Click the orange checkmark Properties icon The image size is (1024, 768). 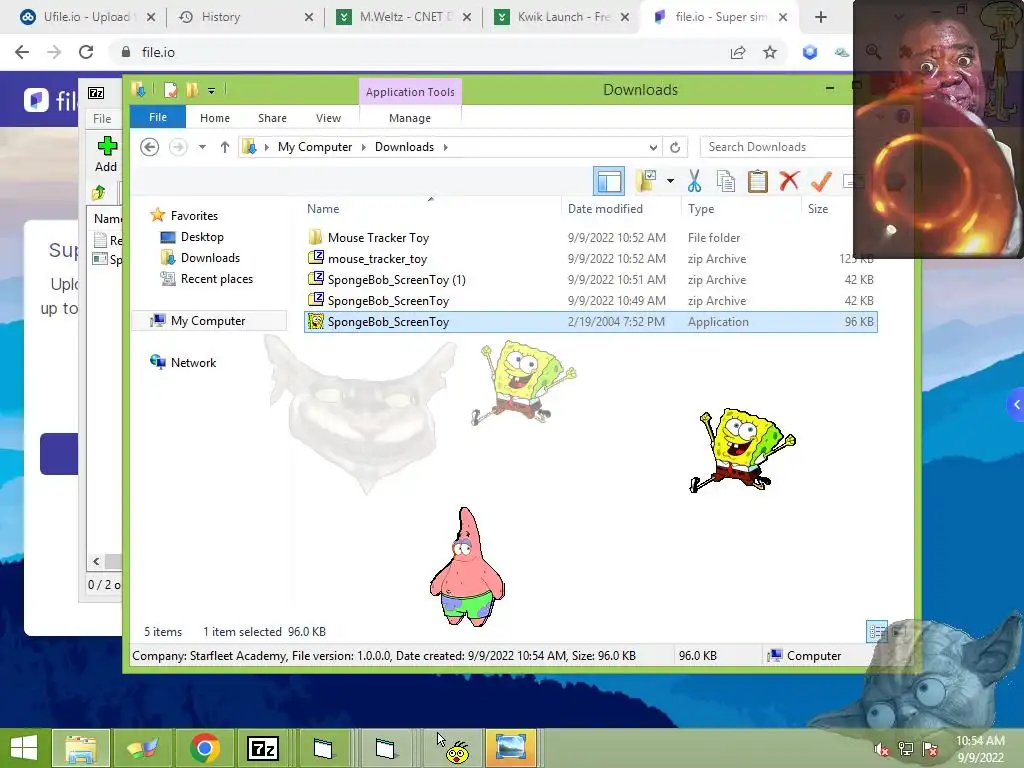click(x=821, y=180)
